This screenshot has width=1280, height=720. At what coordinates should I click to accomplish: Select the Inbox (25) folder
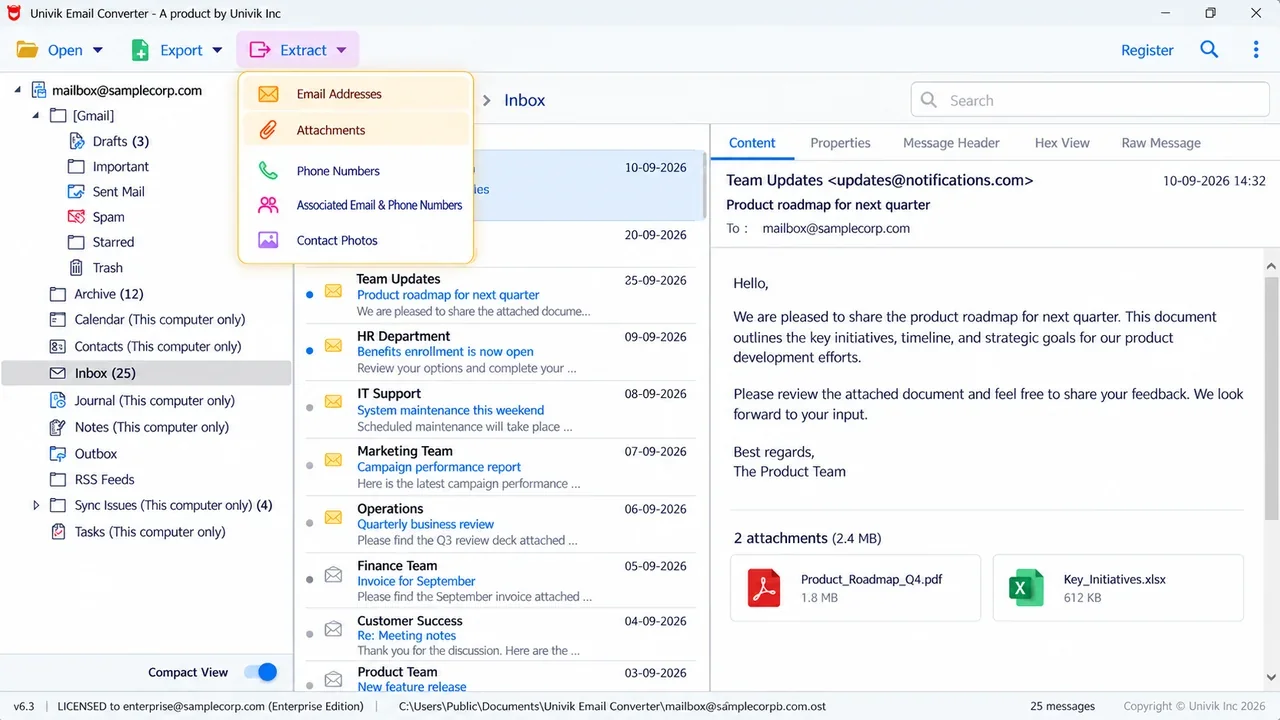tap(146, 373)
